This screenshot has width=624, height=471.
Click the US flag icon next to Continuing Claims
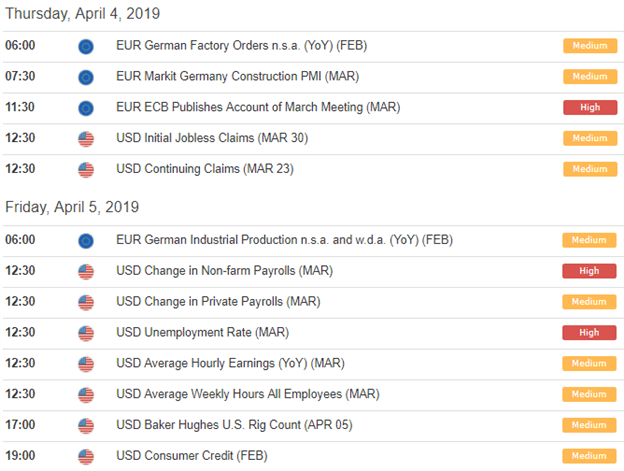[x=86, y=170]
